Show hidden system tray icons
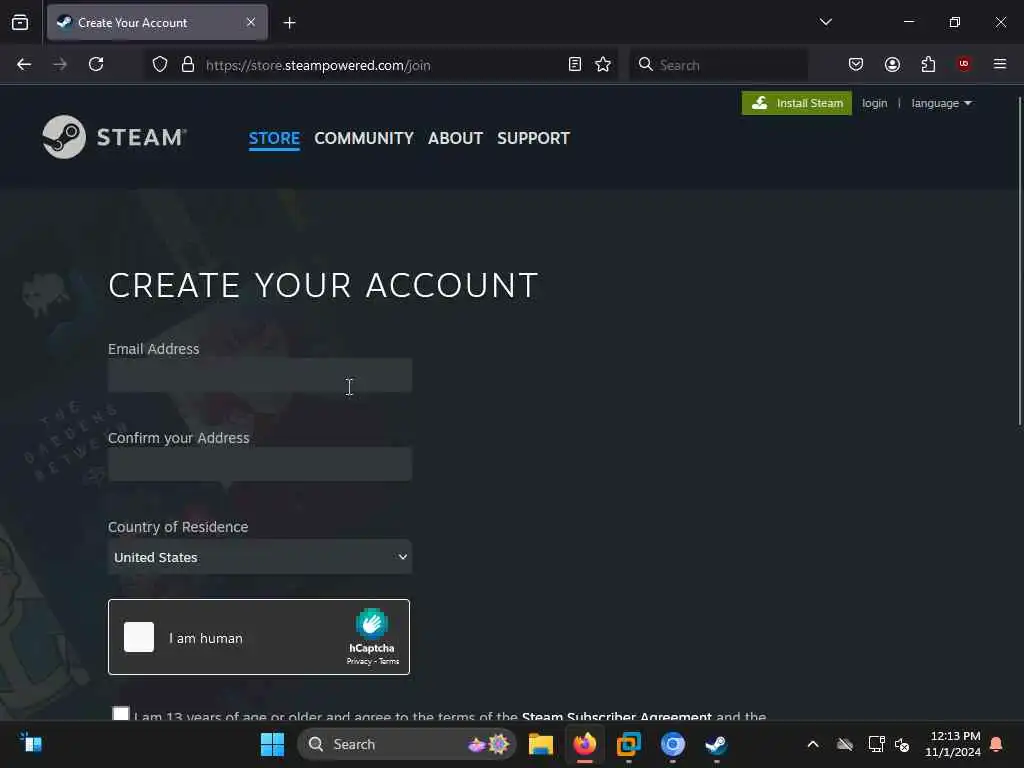The image size is (1024, 768). point(813,744)
